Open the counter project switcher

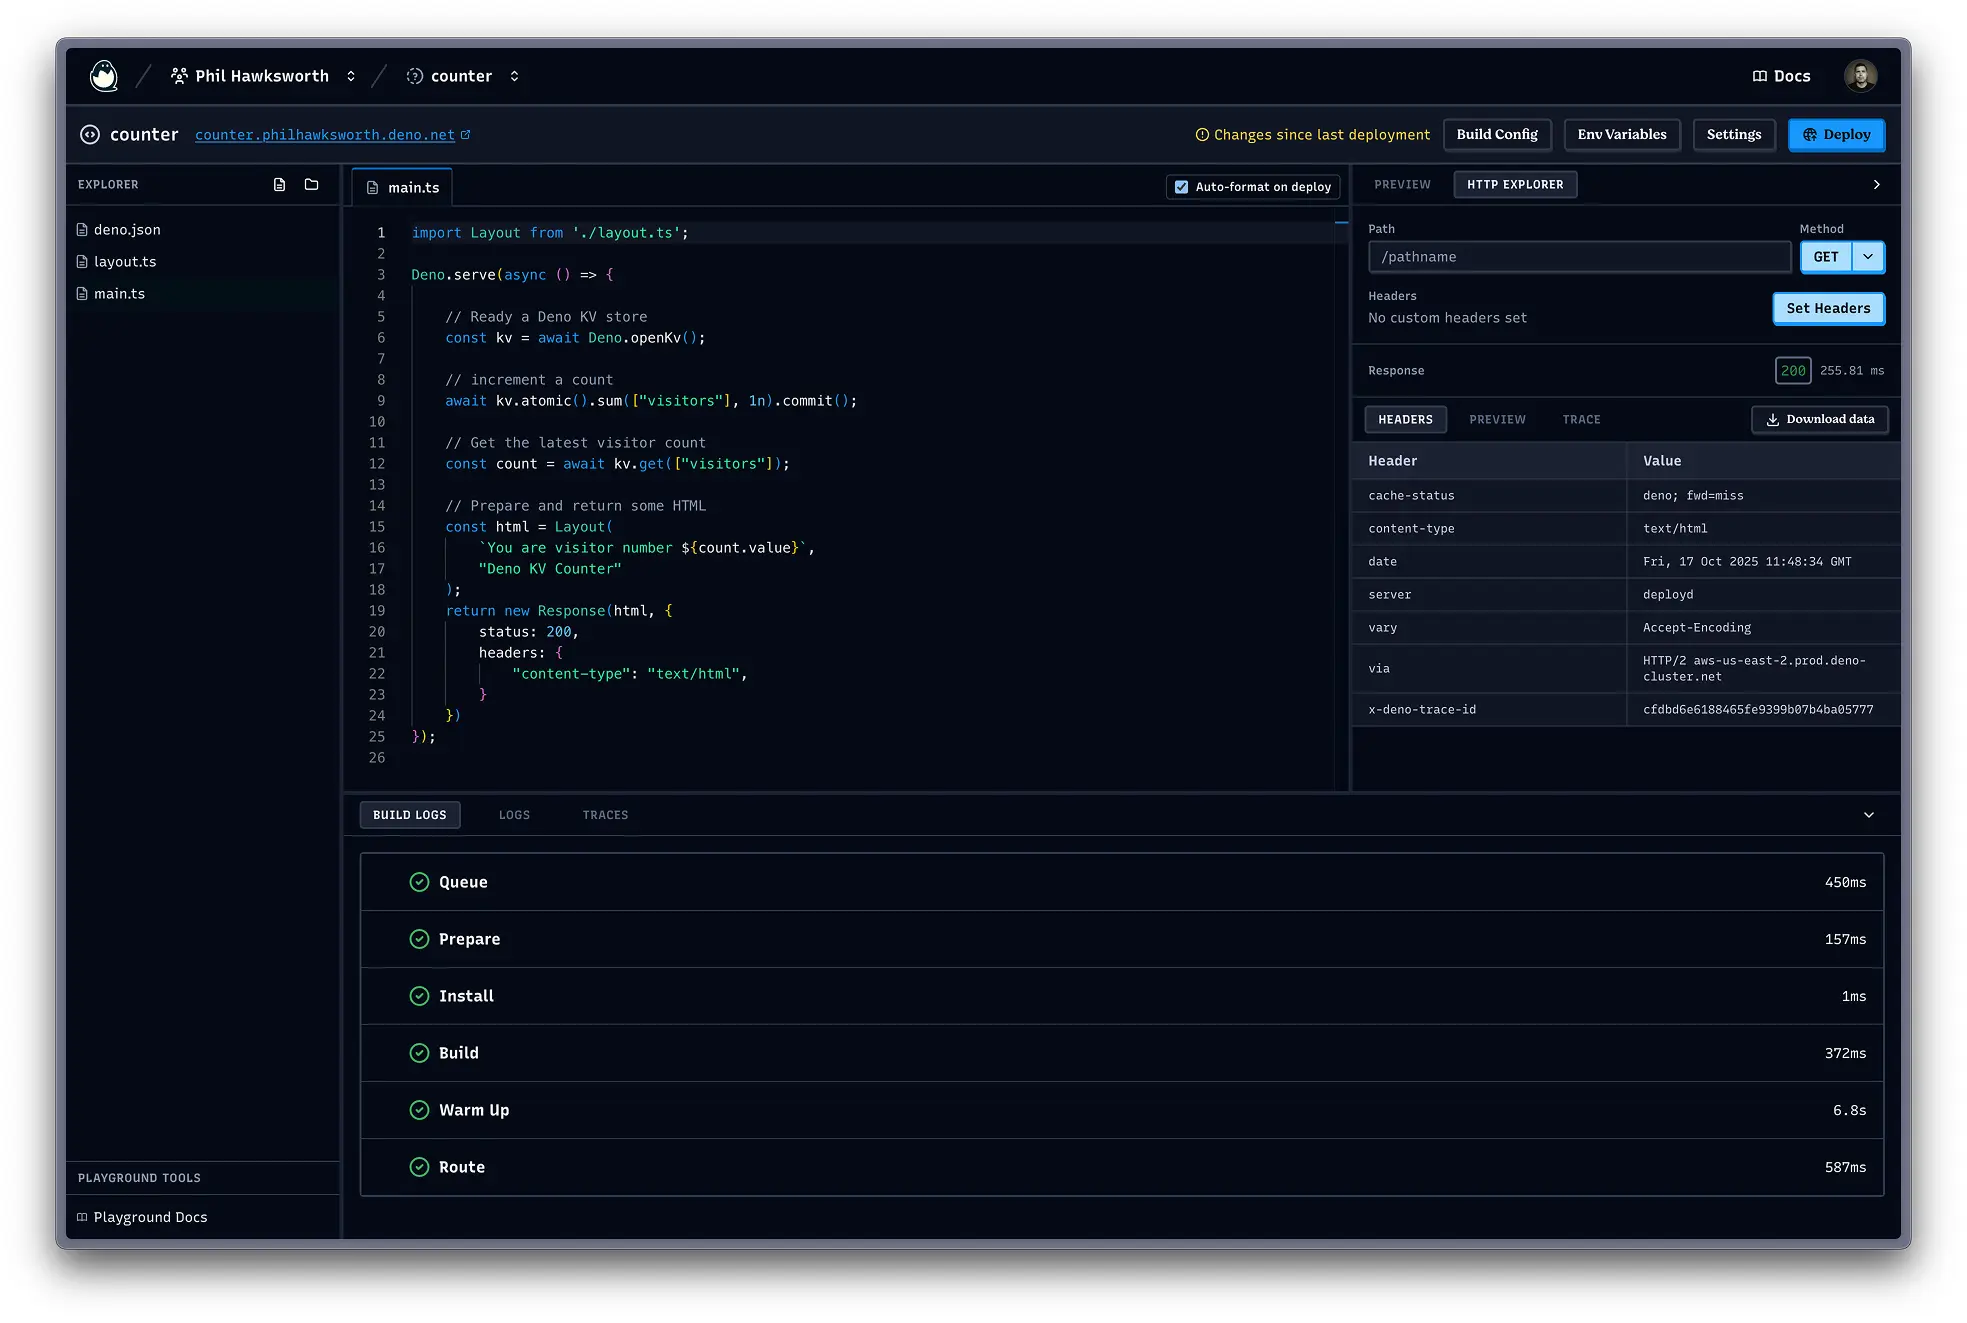point(514,76)
